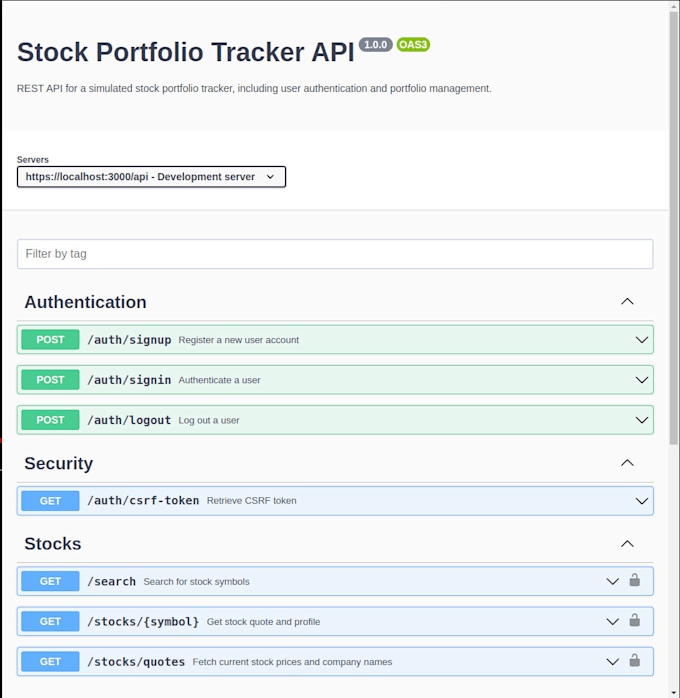Click the lock icon on /stocks/{symbol} row
680x698 pixels.
click(x=635, y=620)
